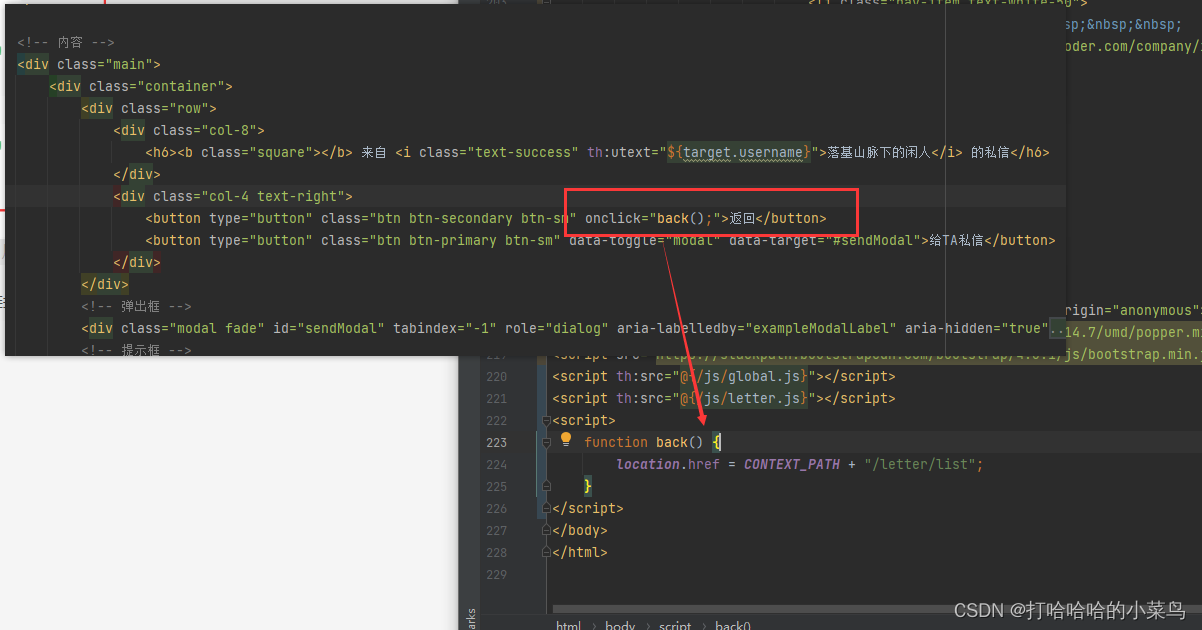
Task: Click the closing </script> tag on line 226
Action: click(x=588, y=509)
